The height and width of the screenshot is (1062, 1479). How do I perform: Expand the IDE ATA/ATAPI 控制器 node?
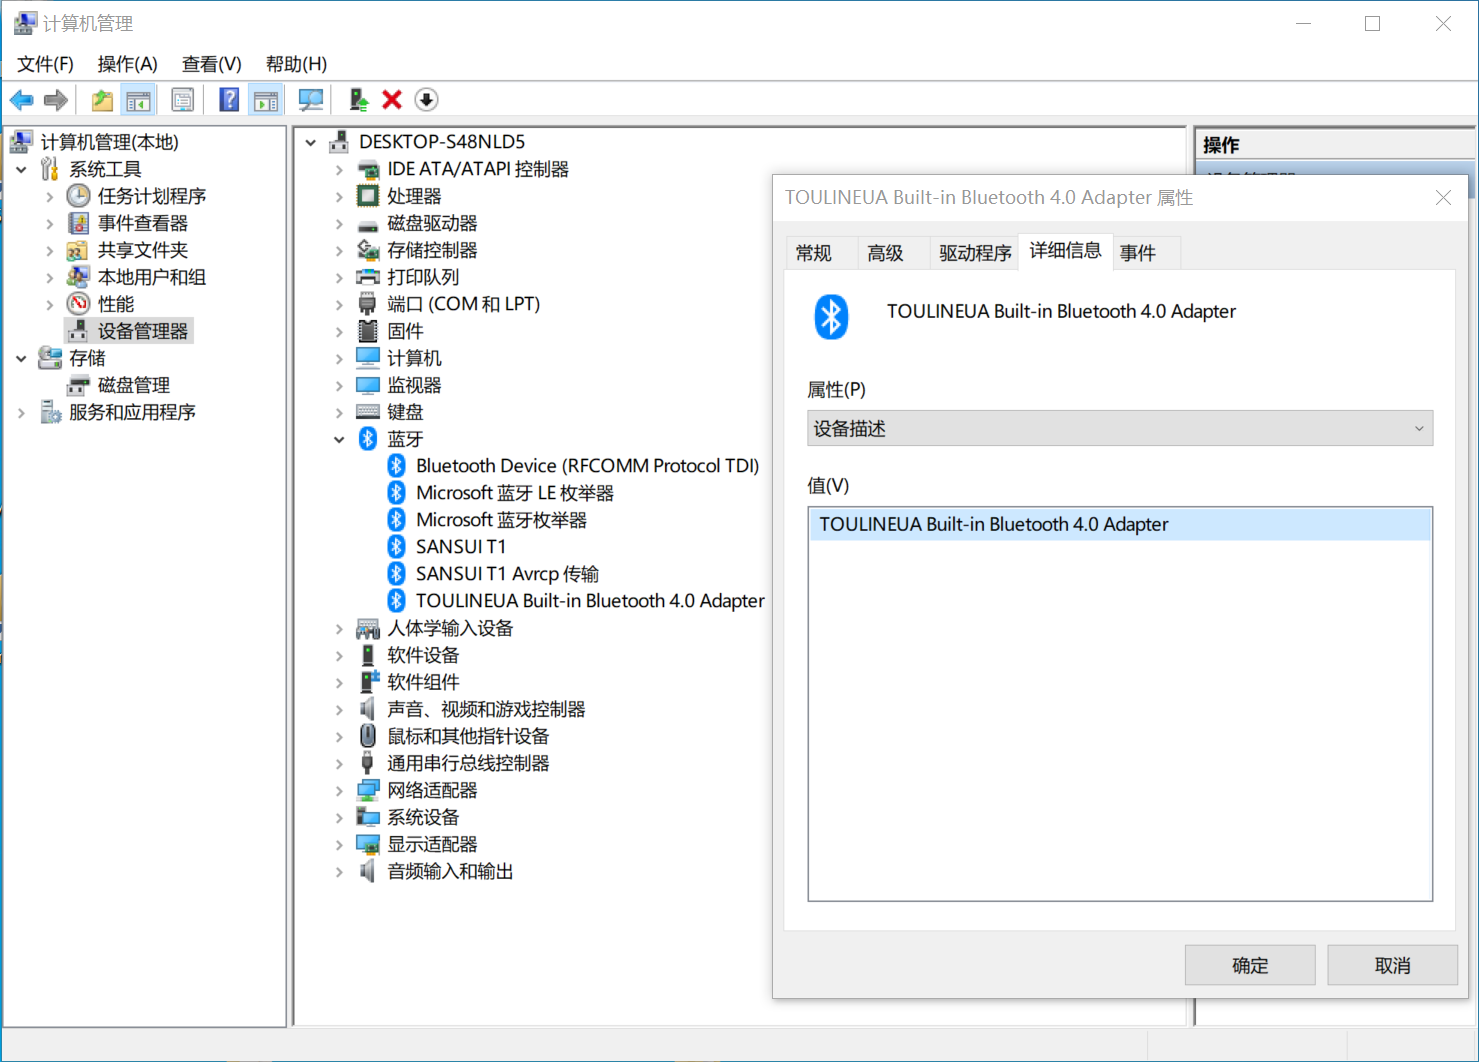click(x=339, y=169)
